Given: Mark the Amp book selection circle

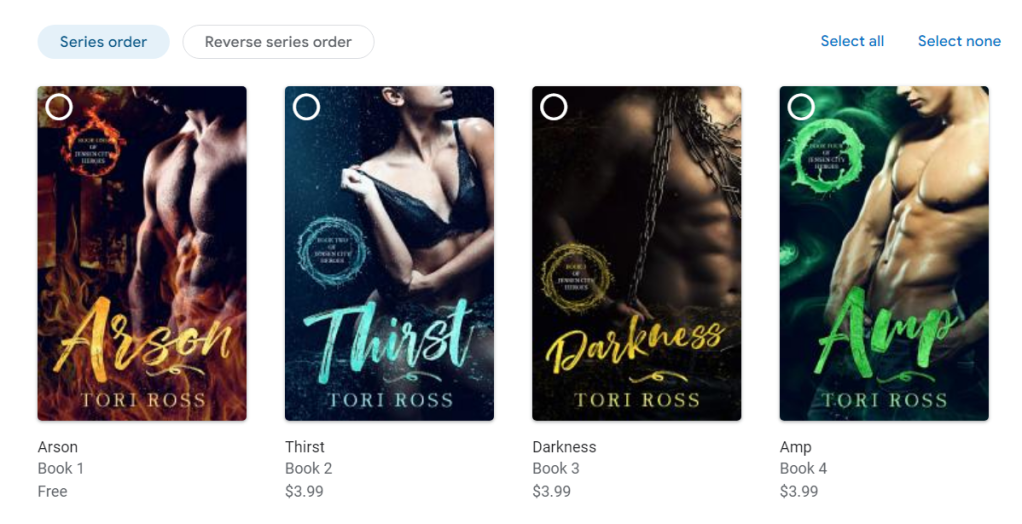Looking at the screenshot, I should pos(801,107).
